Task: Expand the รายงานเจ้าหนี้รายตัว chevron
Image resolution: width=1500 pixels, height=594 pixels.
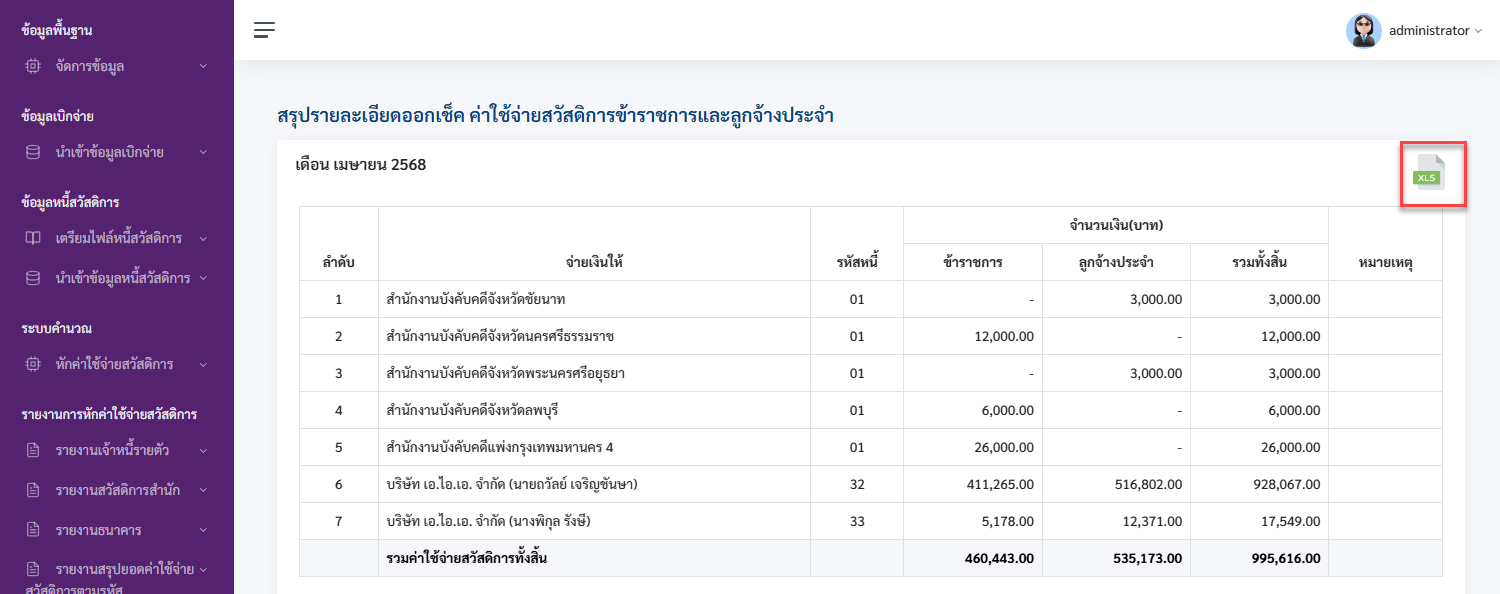Action: tap(203, 450)
